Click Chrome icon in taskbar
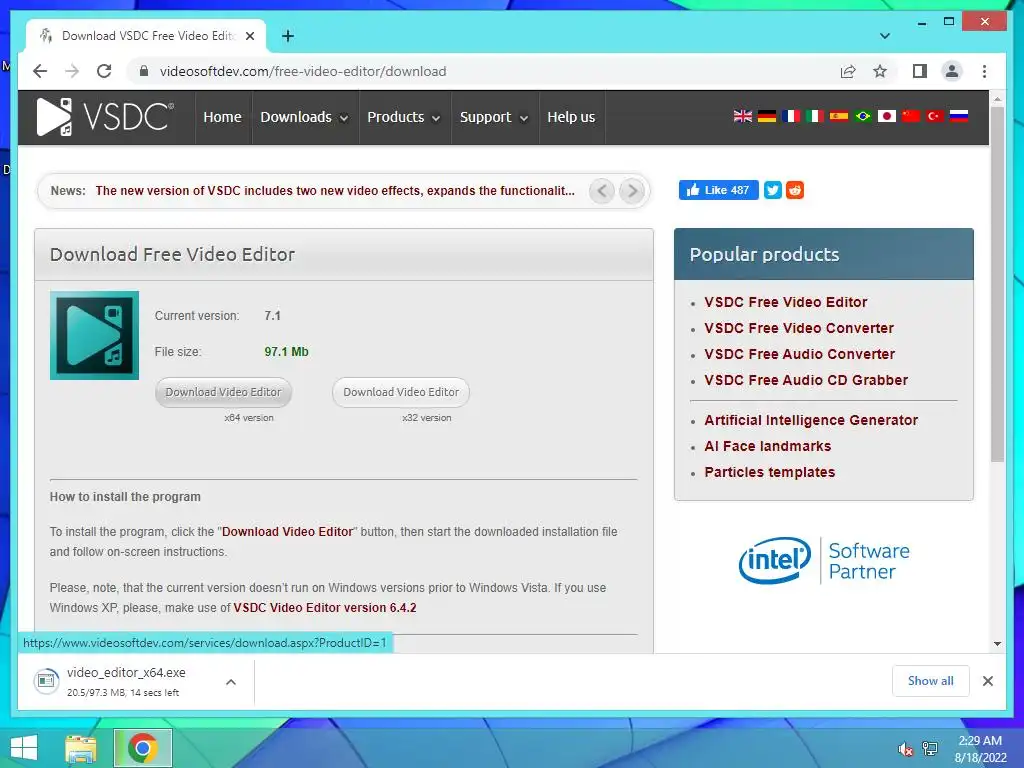The height and width of the screenshot is (768, 1024). point(142,748)
